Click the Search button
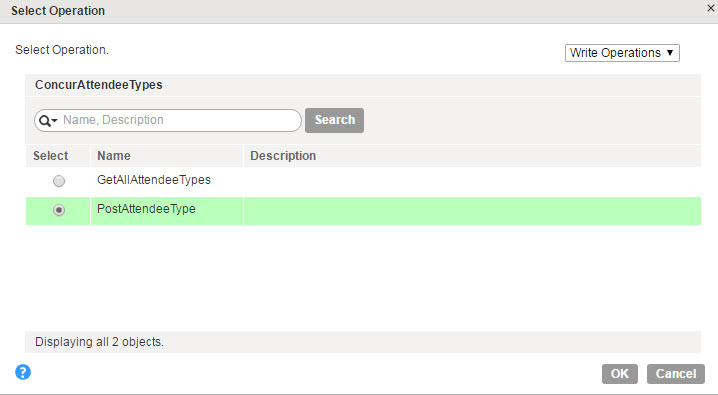The width and height of the screenshot is (718, 395). (334, 120)
